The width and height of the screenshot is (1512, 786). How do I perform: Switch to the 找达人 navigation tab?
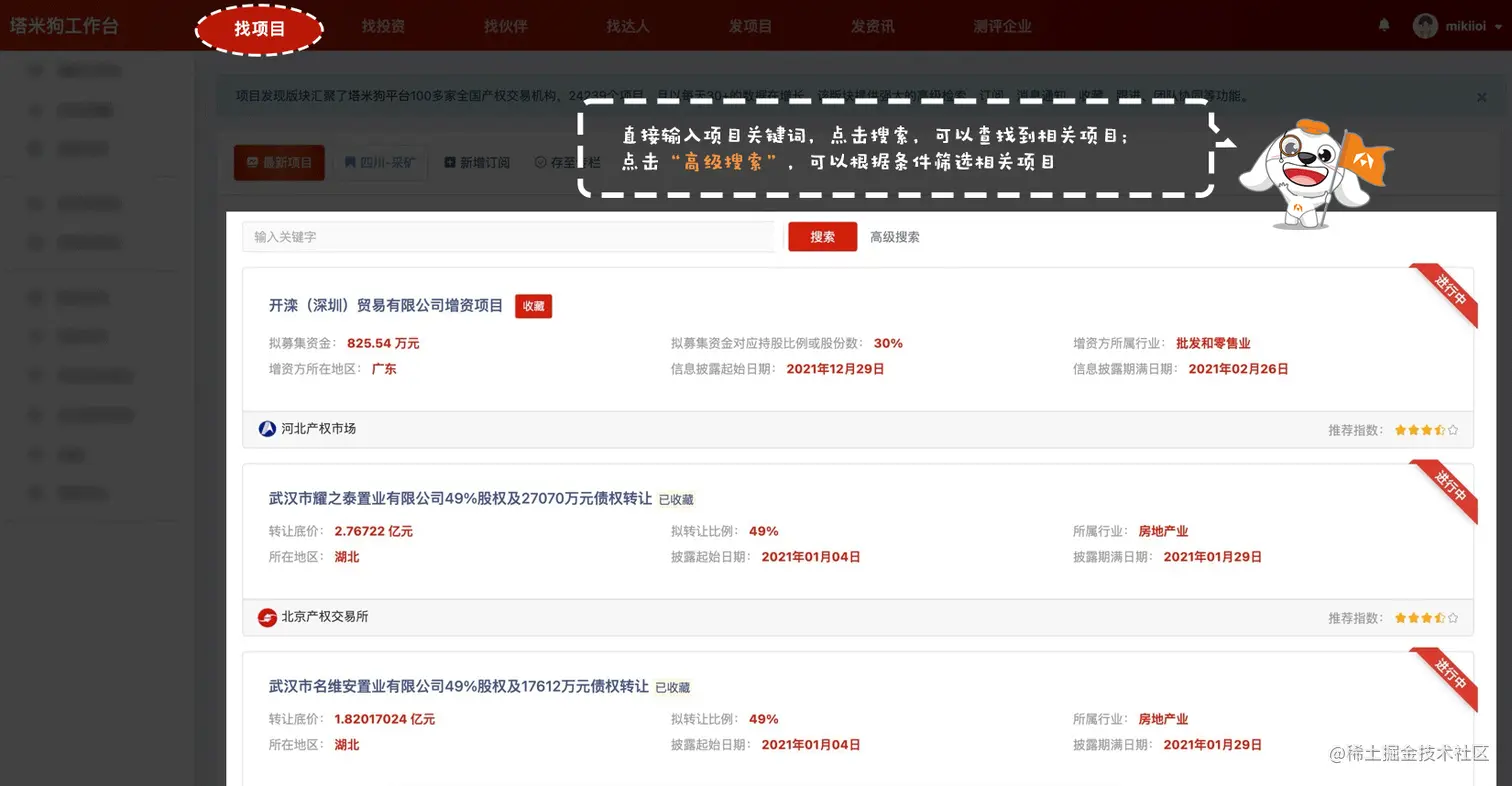[x=628, y=27]
